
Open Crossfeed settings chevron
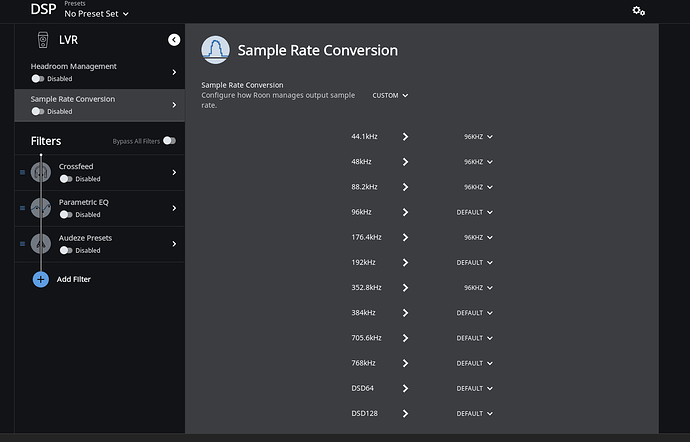coord(174,172)
